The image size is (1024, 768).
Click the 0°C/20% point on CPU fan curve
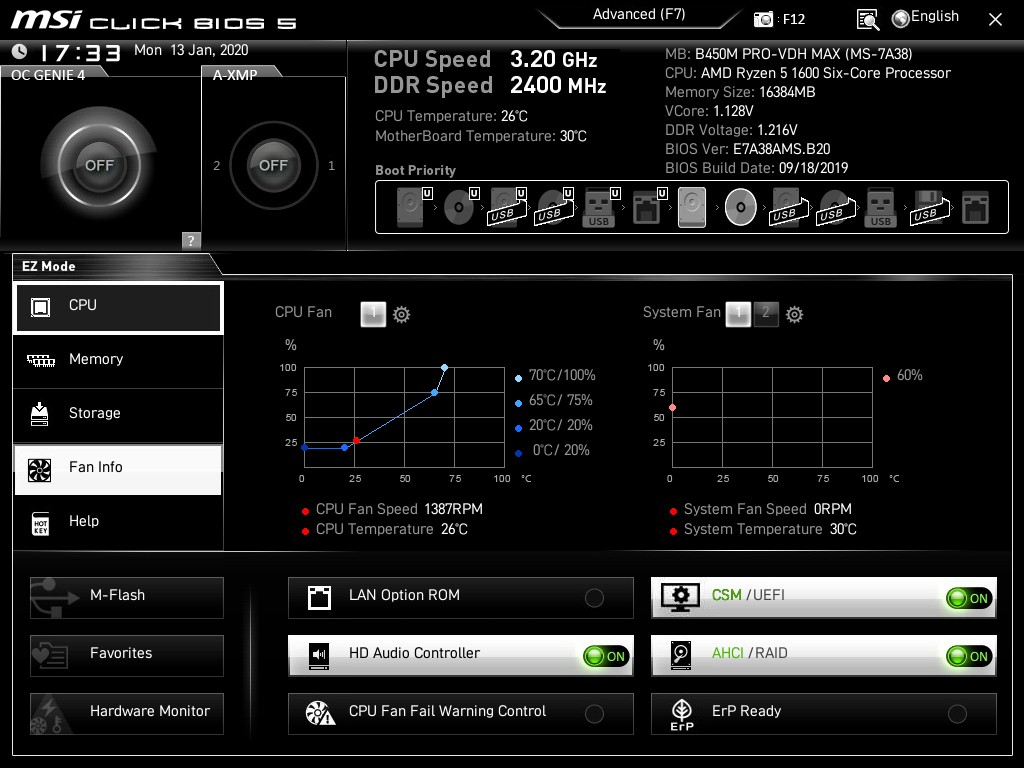pos(304,447)
